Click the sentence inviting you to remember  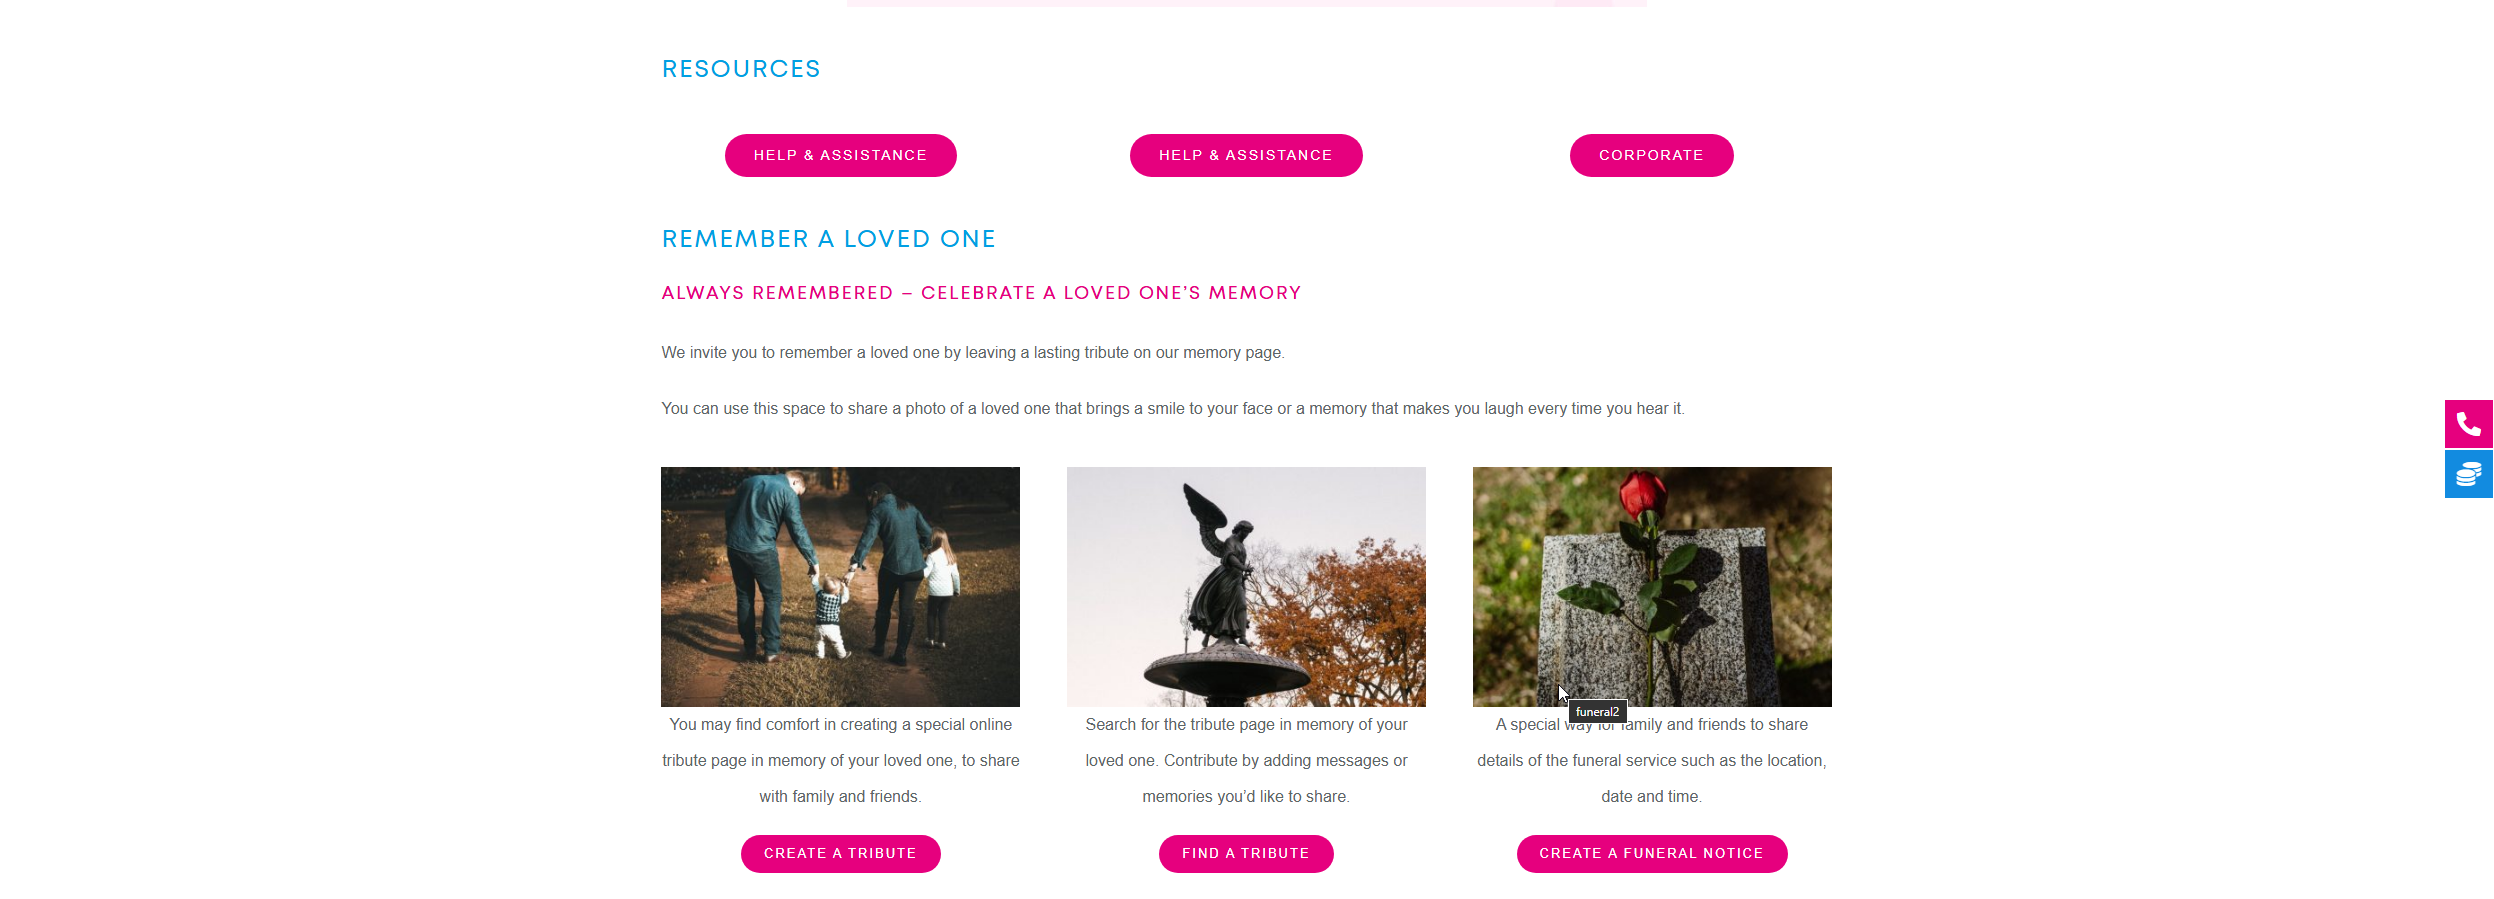tap(973, 353)
